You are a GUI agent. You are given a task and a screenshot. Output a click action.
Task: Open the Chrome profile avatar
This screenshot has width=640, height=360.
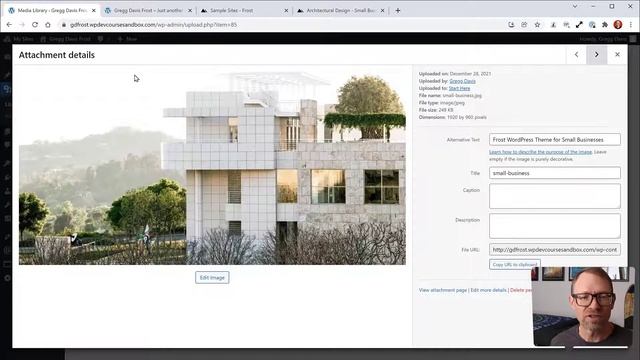pos(618,25)
